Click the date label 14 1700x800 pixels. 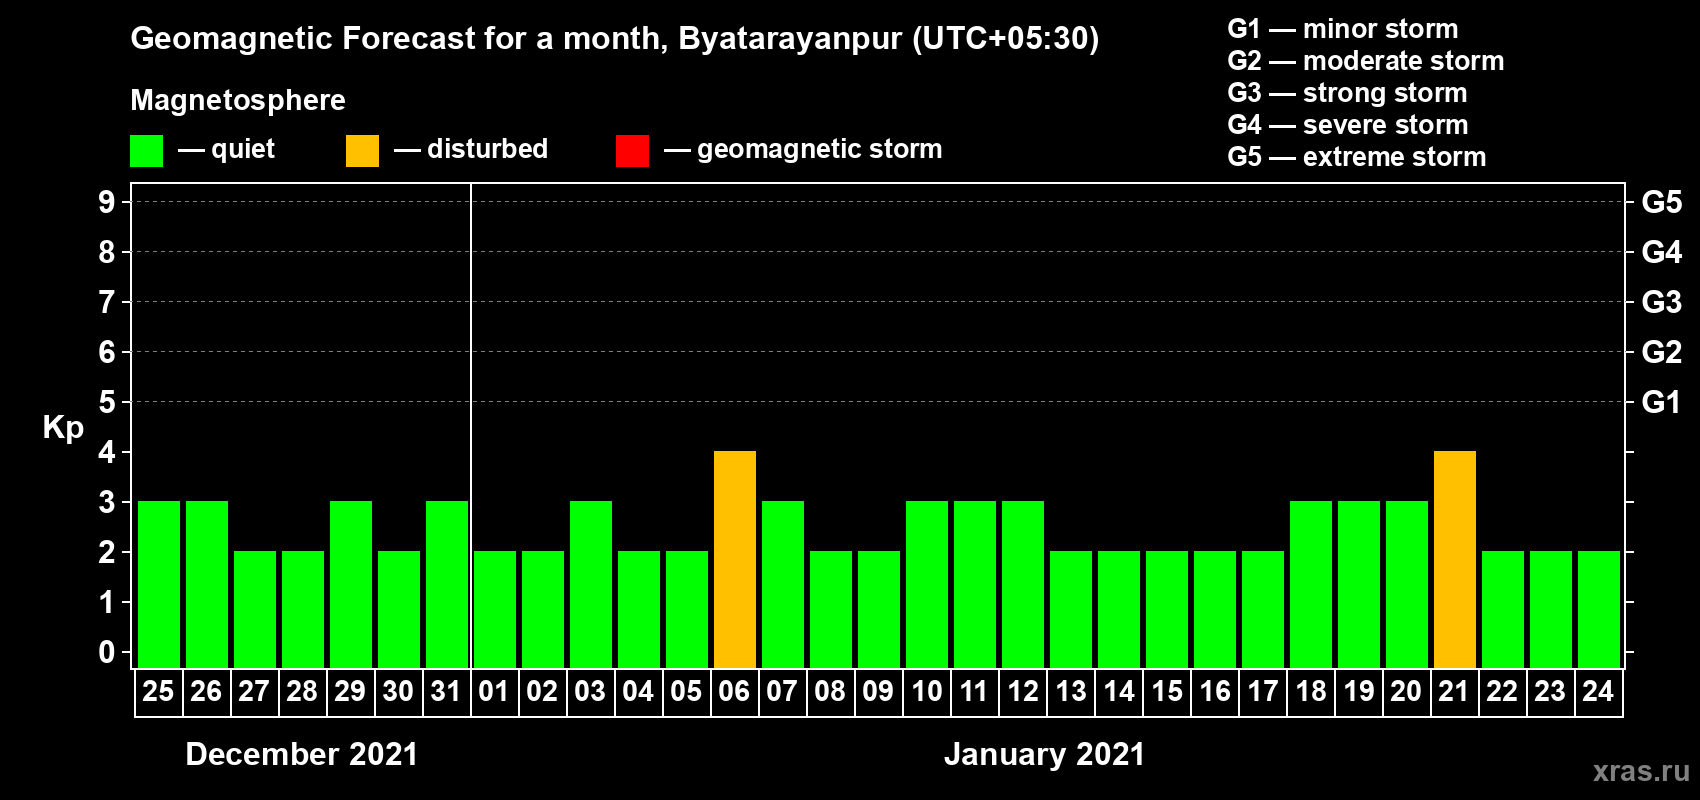[x=1119, y=692]
